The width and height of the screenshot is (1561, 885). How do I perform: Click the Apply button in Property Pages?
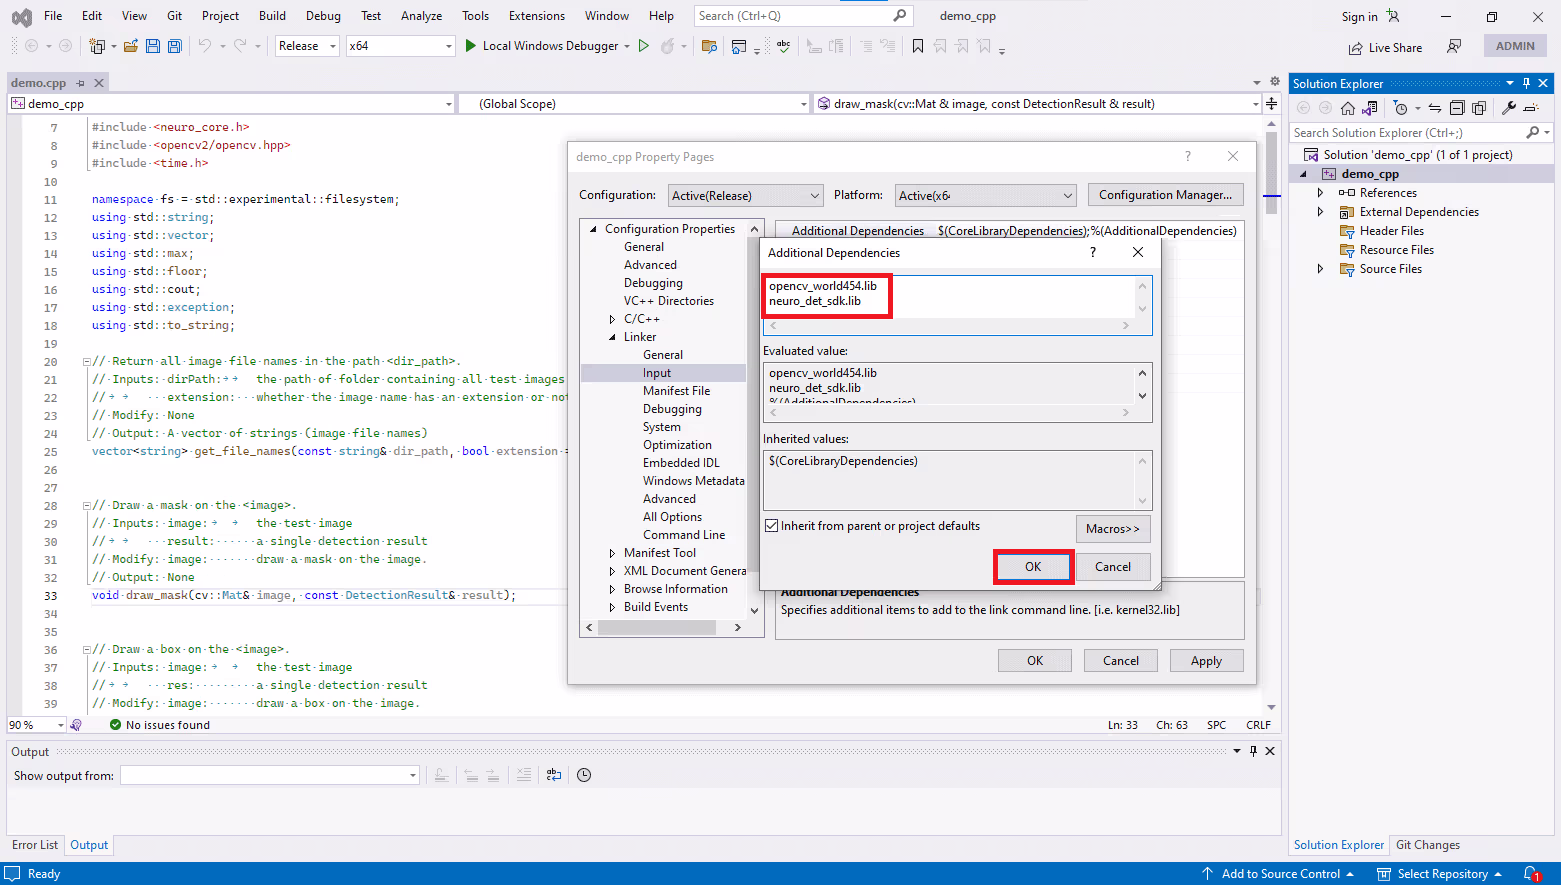(1206, 661)
